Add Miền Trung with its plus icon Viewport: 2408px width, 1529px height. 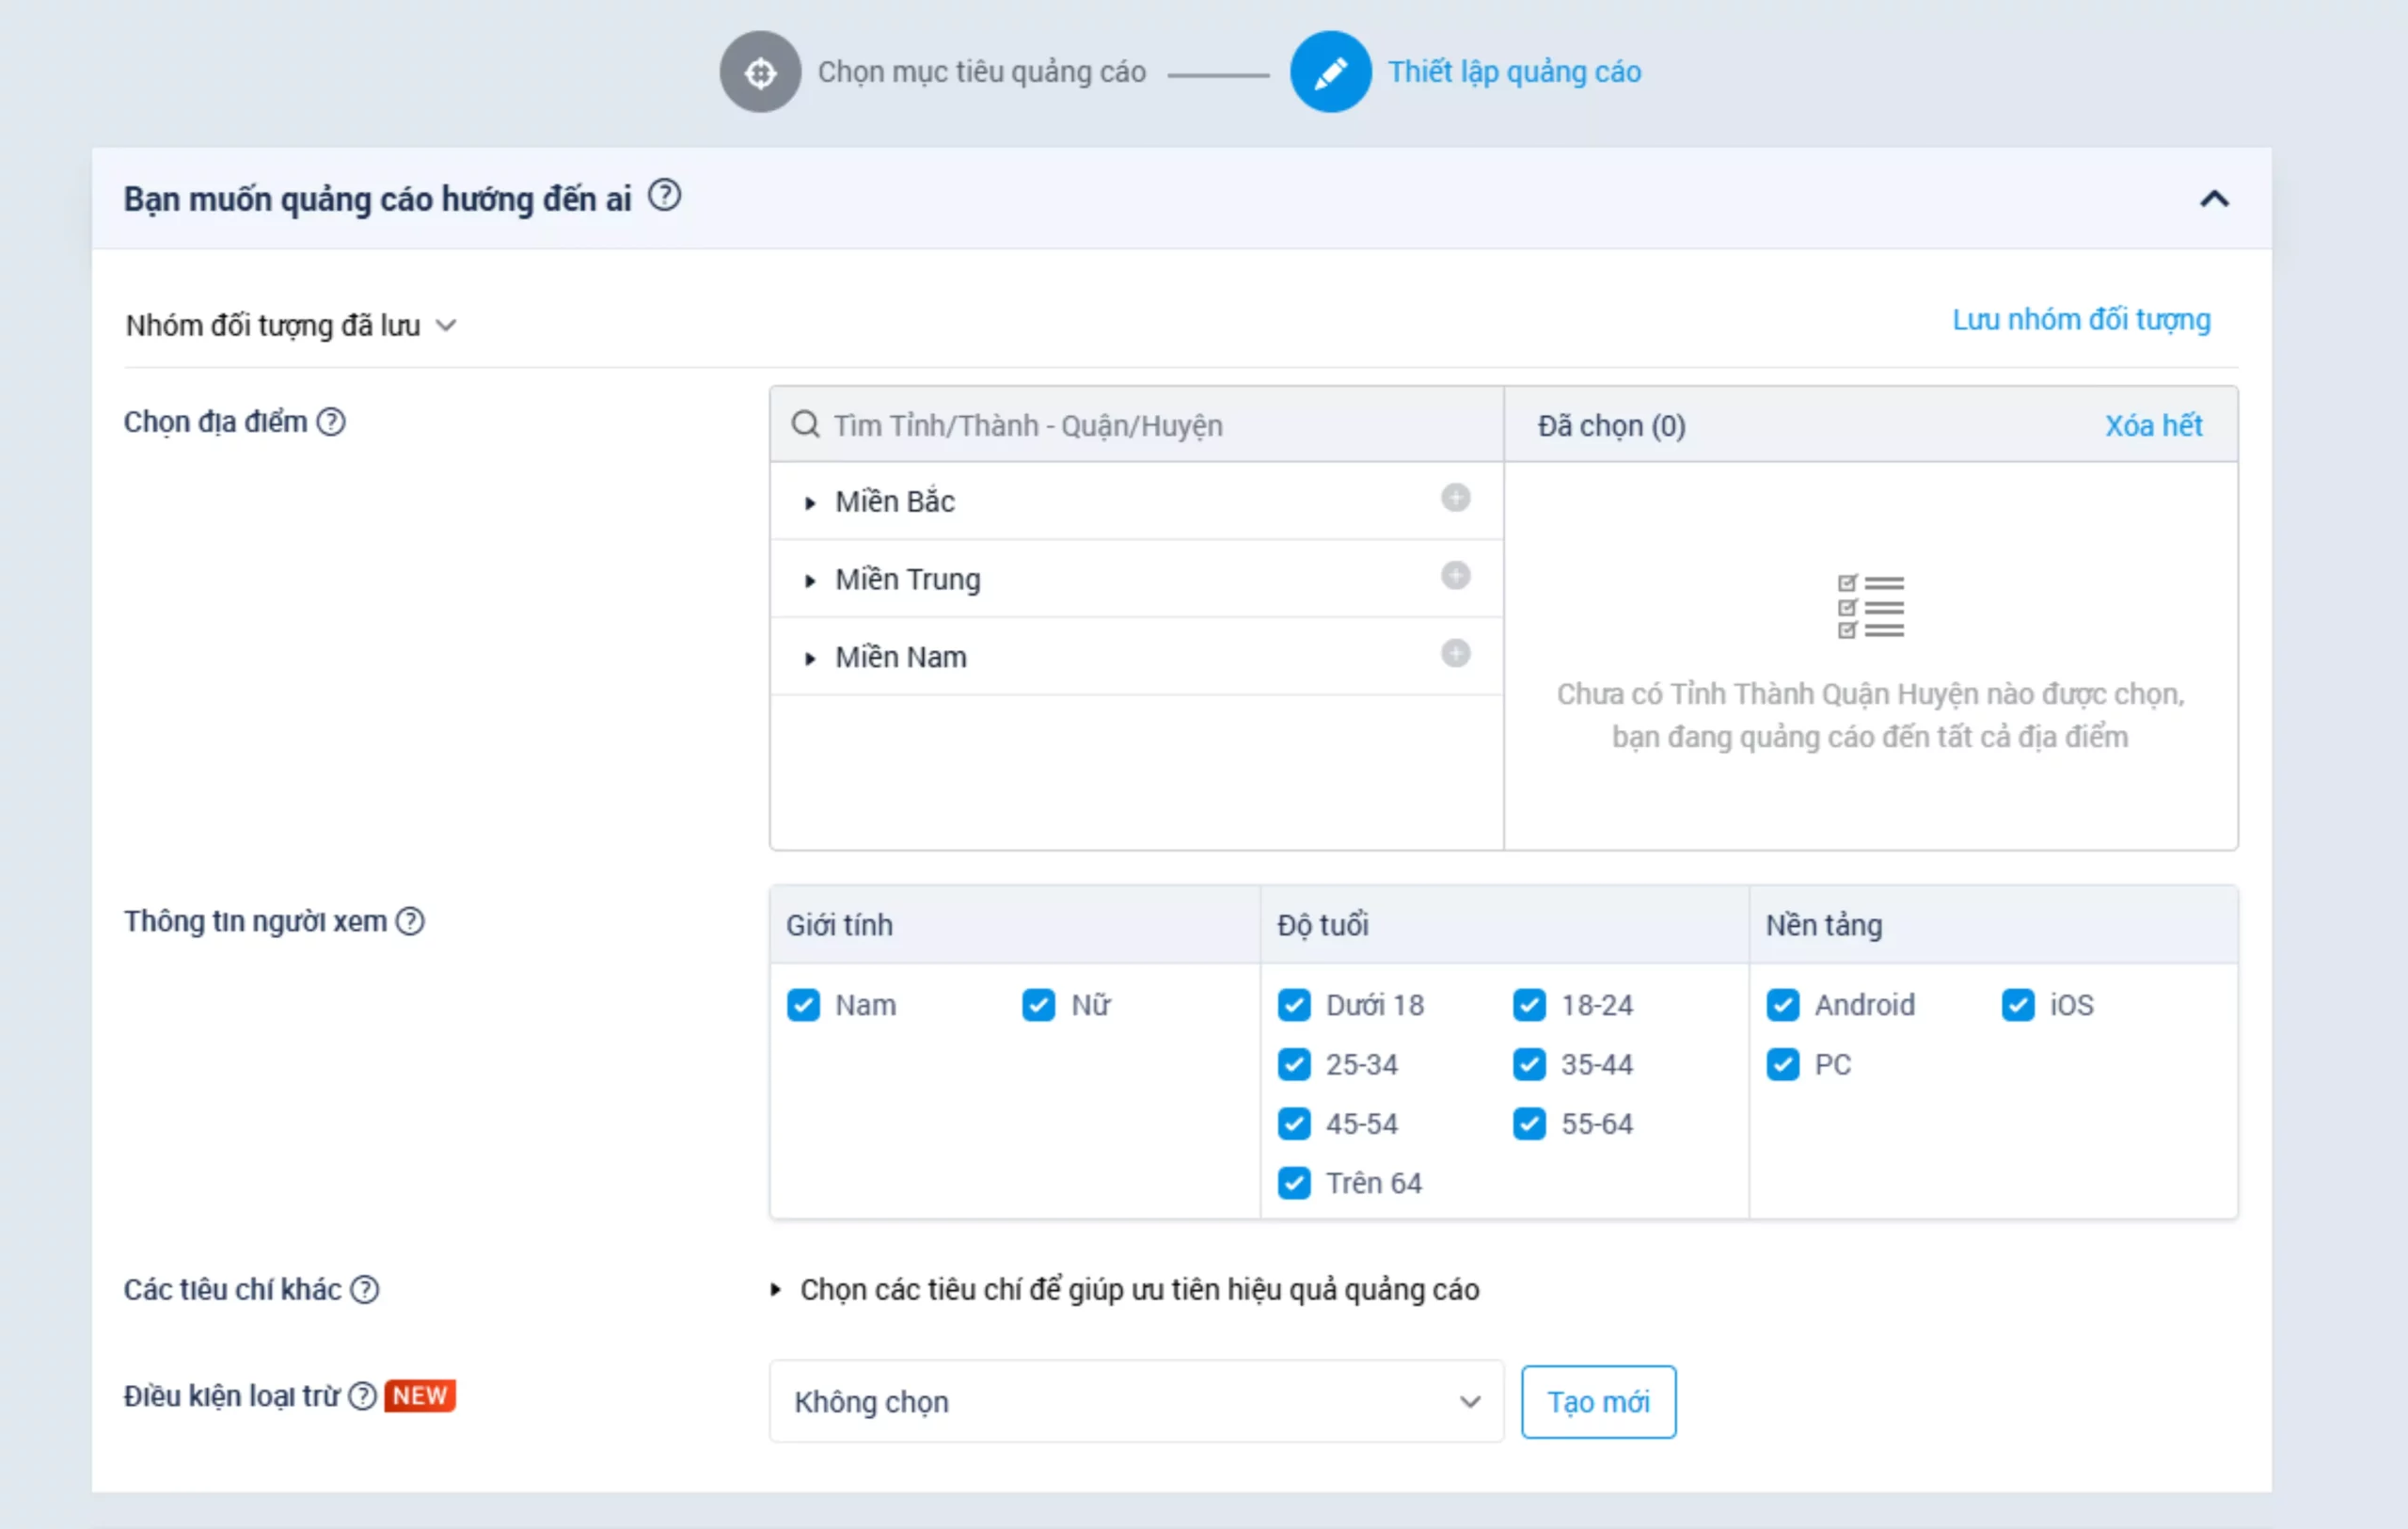[1455, 575]
